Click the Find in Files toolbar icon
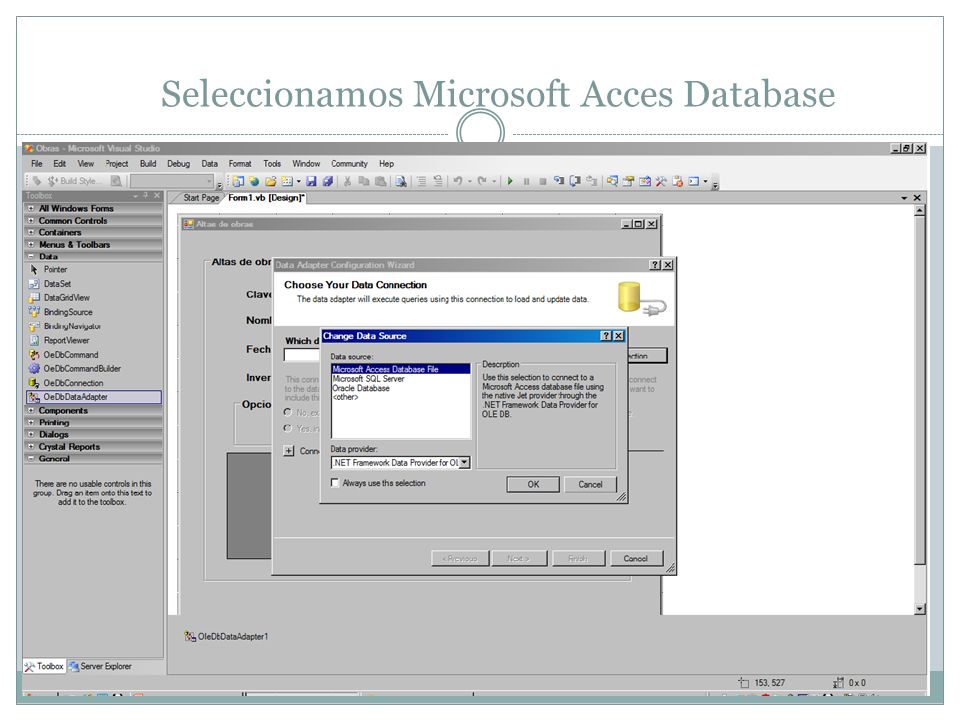The width and height of the screenshot is (960, 720). click(401, 181)
